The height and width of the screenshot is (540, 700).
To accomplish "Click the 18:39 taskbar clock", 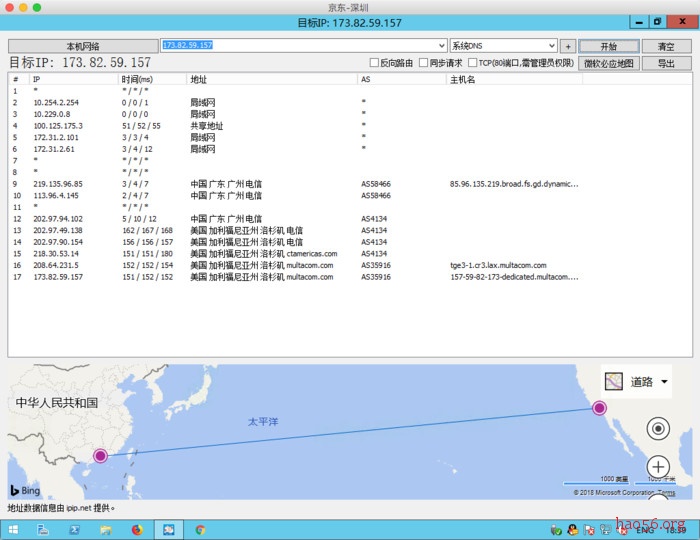I will coord(675,530).
